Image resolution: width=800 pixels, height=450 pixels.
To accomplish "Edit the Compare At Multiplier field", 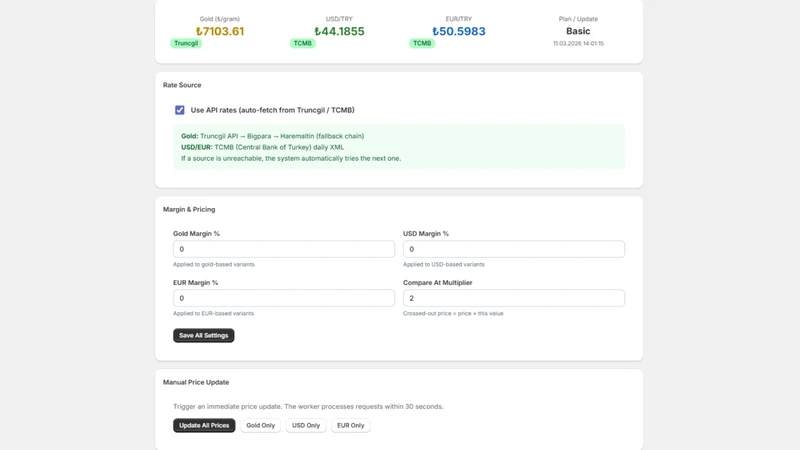I will point(514,298).
